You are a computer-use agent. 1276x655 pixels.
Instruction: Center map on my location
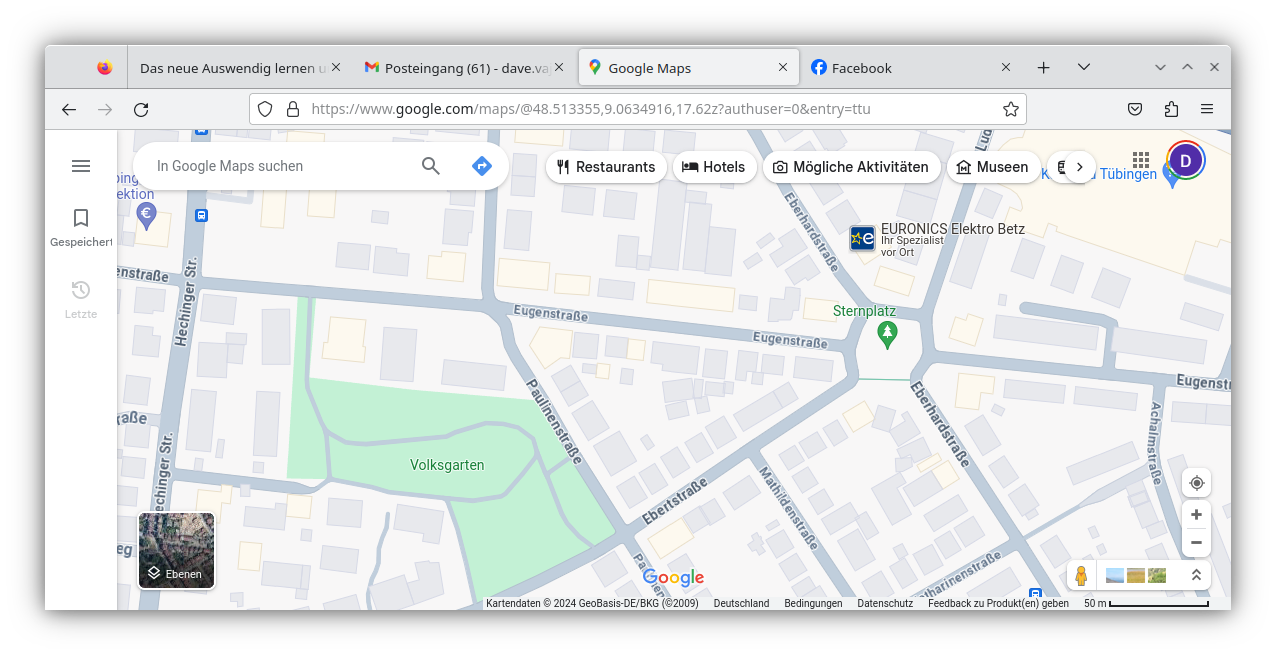point(1196,483)
